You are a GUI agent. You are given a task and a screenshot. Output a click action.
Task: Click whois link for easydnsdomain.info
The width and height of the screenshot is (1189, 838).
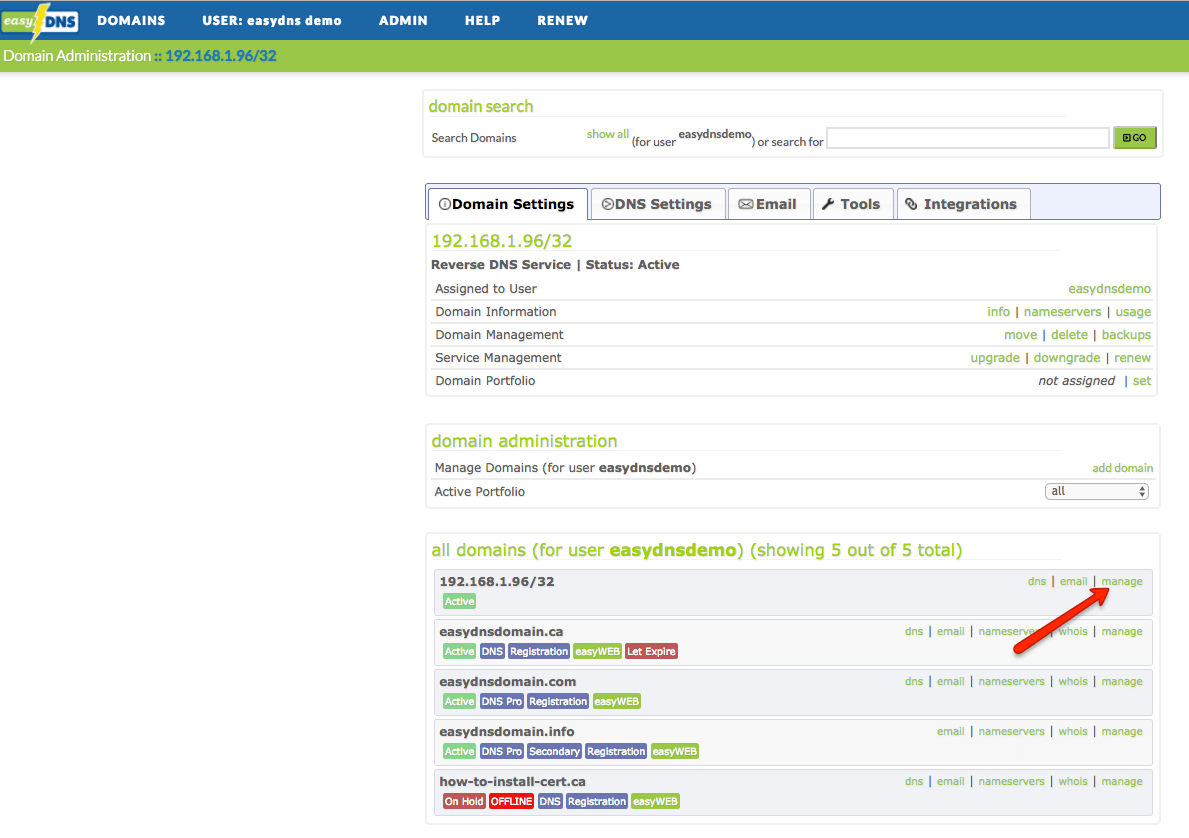(1073, 732)
